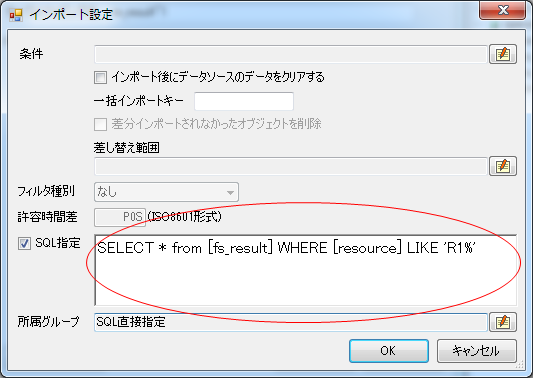Image resolution: width=533 pixels, height=378 pixels.
Task: Uncheck the SQL指定 checkbox
Action: [x=24, y=243]
